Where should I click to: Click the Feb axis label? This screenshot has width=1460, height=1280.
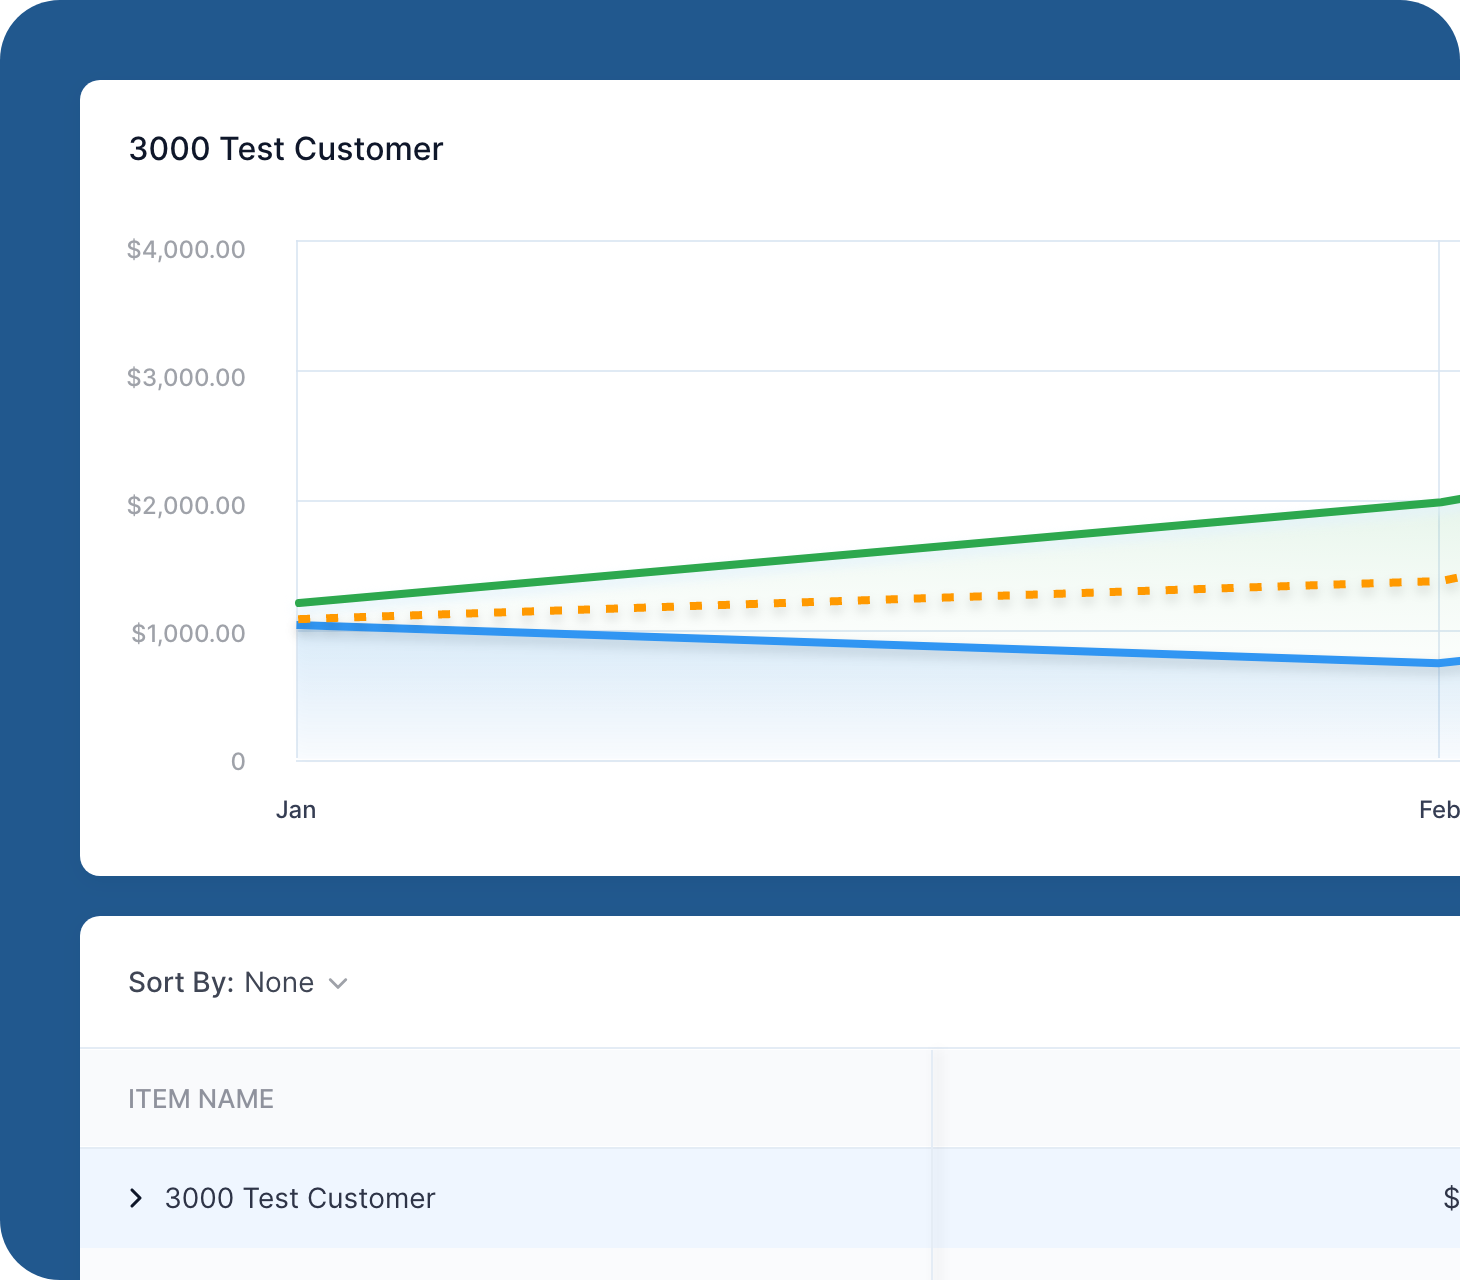click(x=1439, y=810)
